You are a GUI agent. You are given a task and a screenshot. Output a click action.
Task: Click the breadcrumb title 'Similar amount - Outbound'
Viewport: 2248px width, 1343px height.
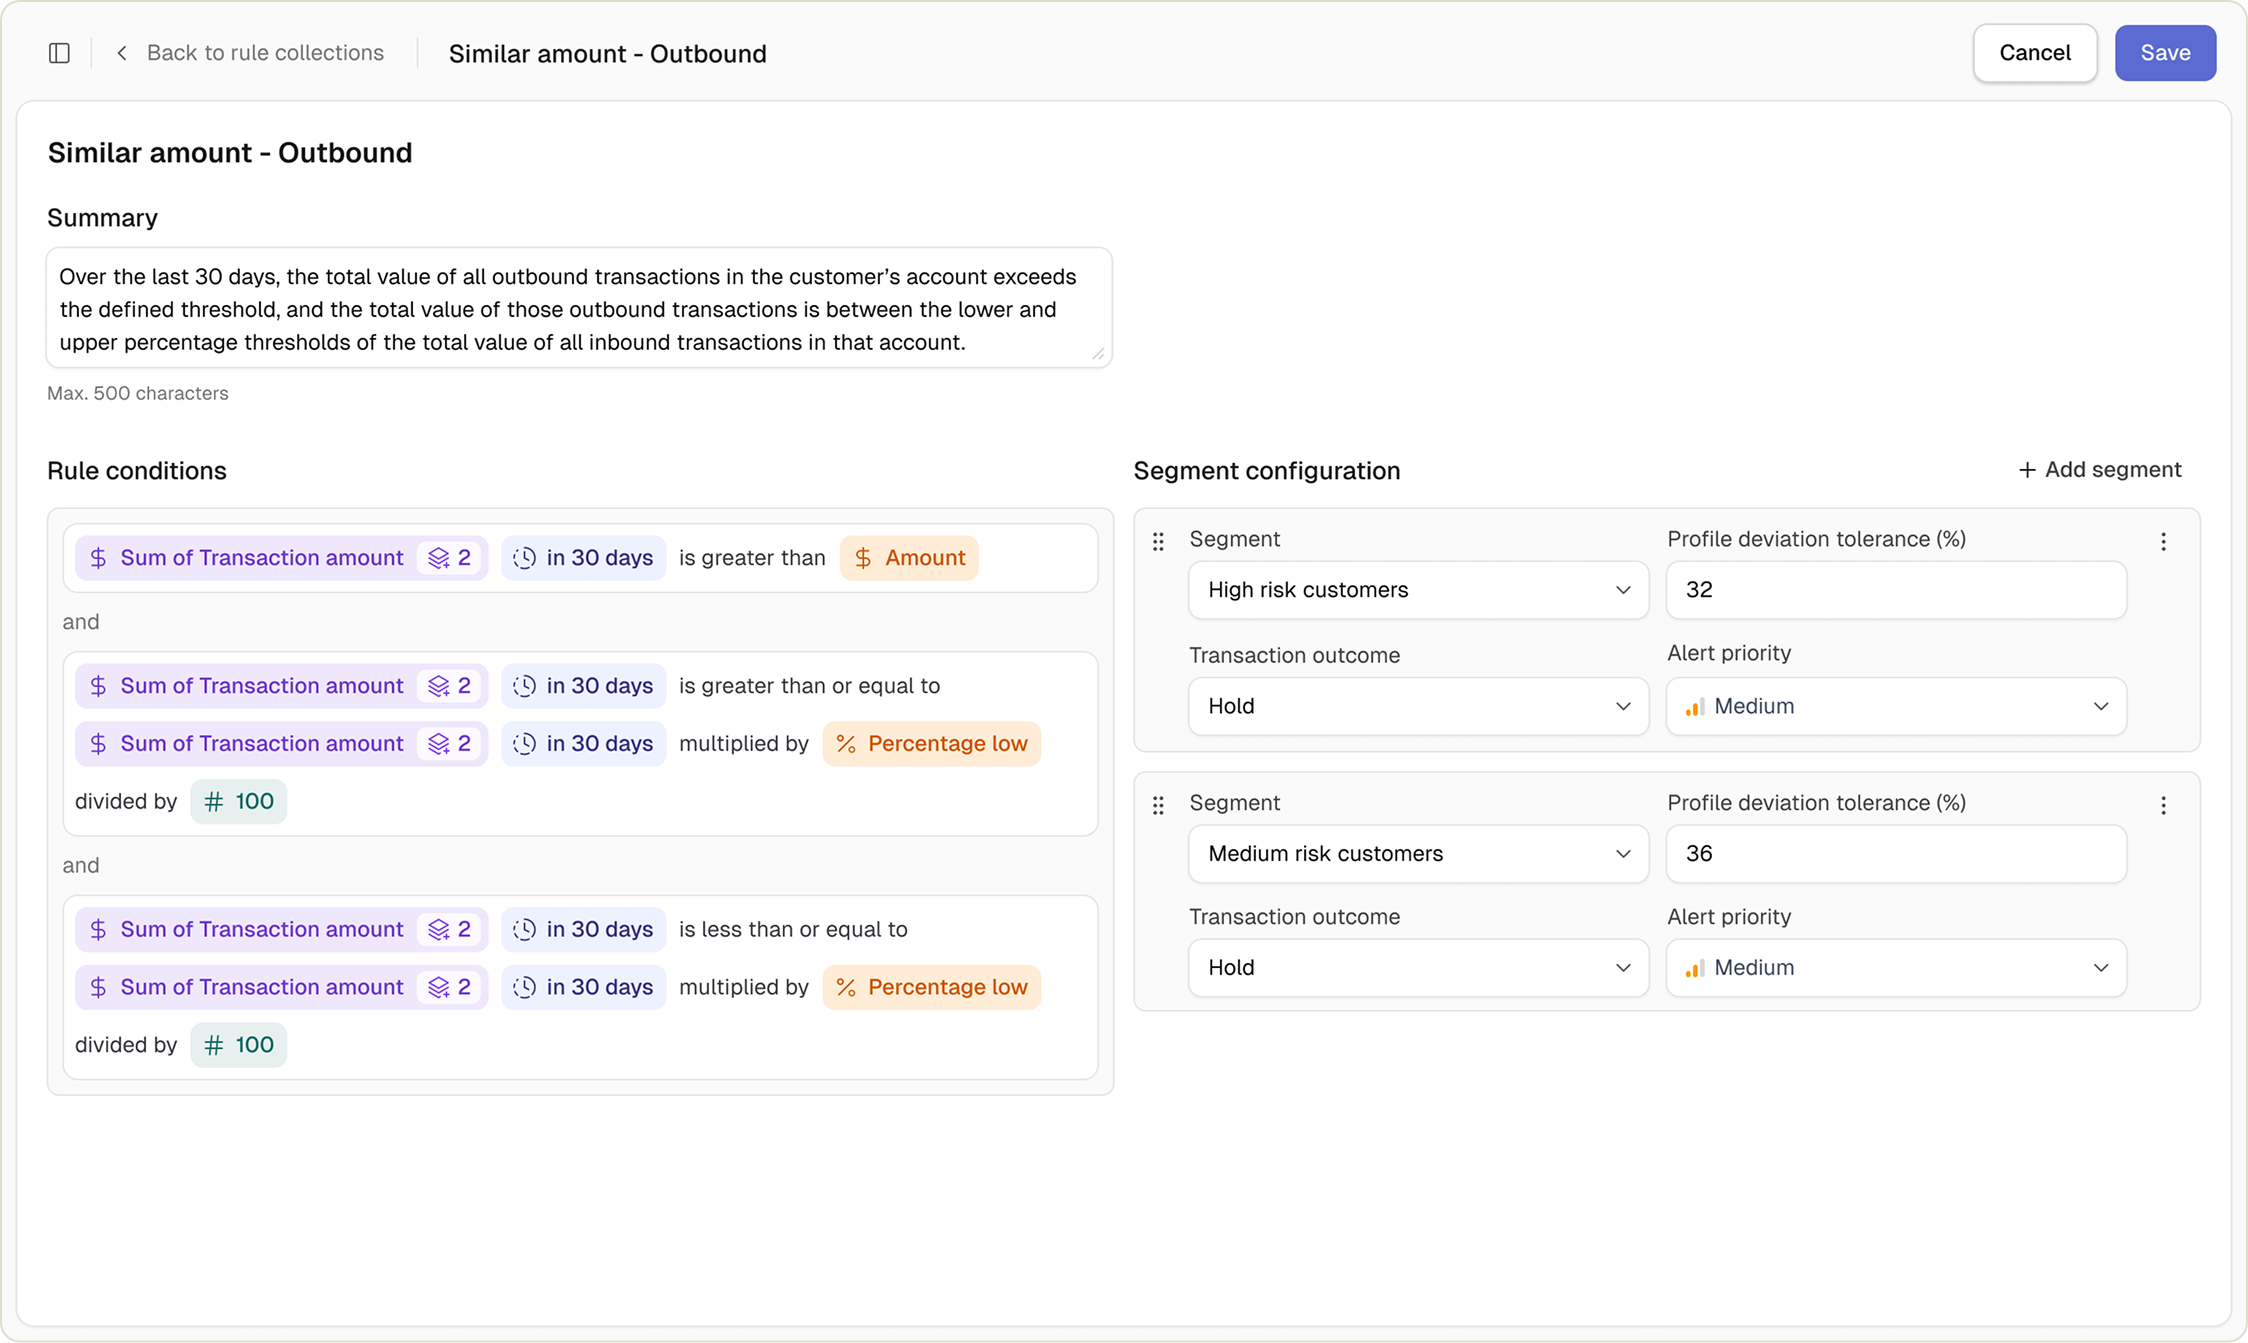[608, 53]
